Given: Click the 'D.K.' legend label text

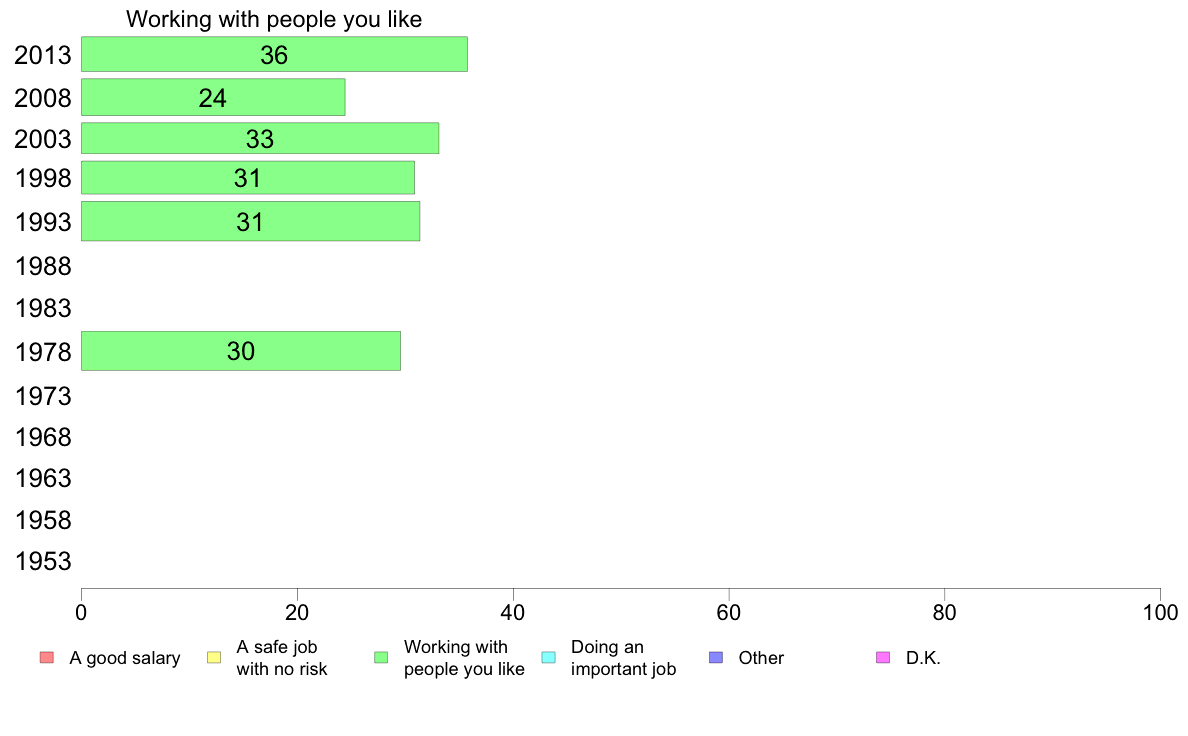Looking at the screenshot, I should pos(923,658).
